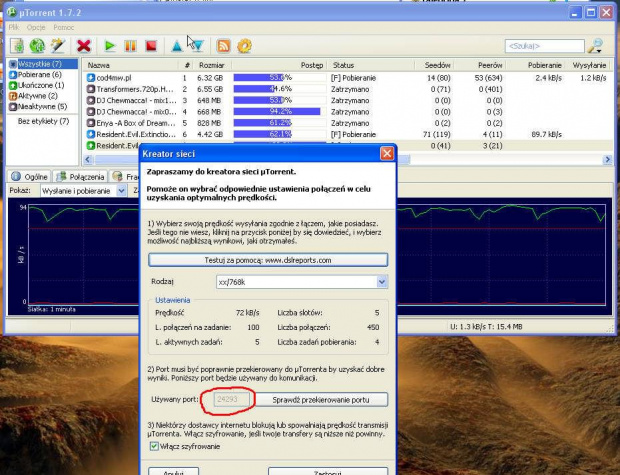Click the red X Remove torrent icon
The width and height of the screenshot is (620, 475).
pyautogui.click(x=84, y=45)
